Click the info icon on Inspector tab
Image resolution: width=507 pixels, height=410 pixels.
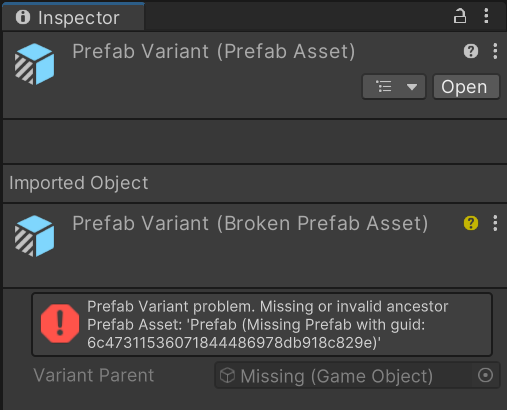(23, 17)
